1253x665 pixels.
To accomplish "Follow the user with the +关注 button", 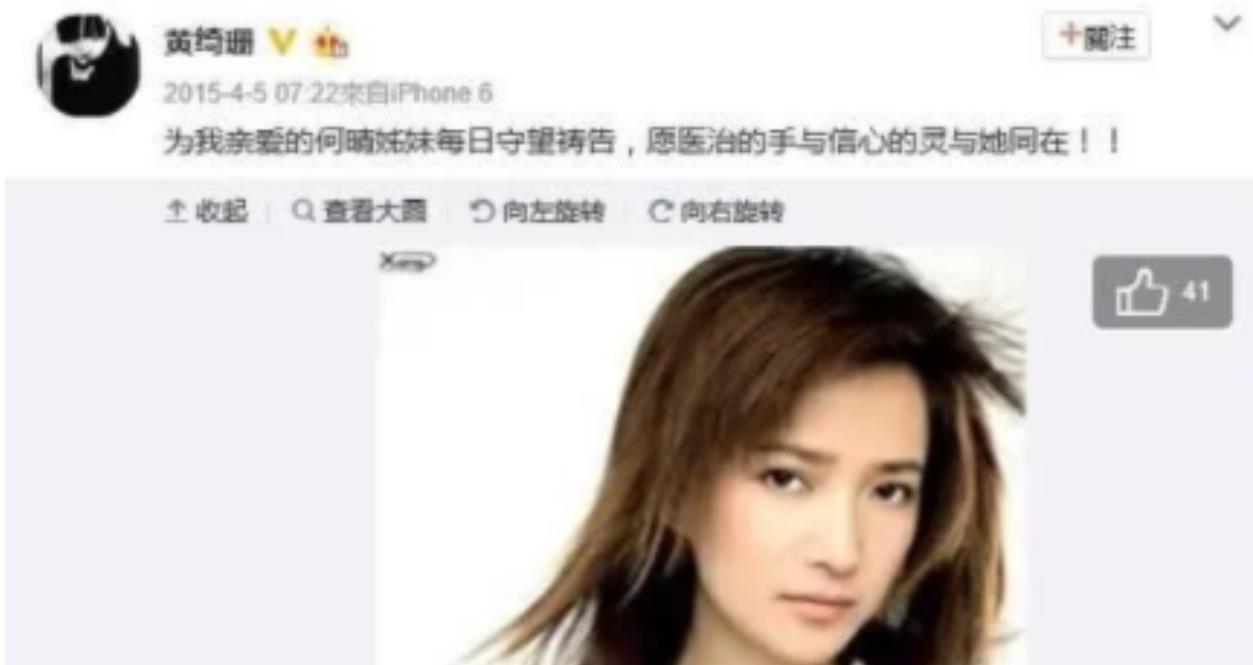I will pos(1096,37).
